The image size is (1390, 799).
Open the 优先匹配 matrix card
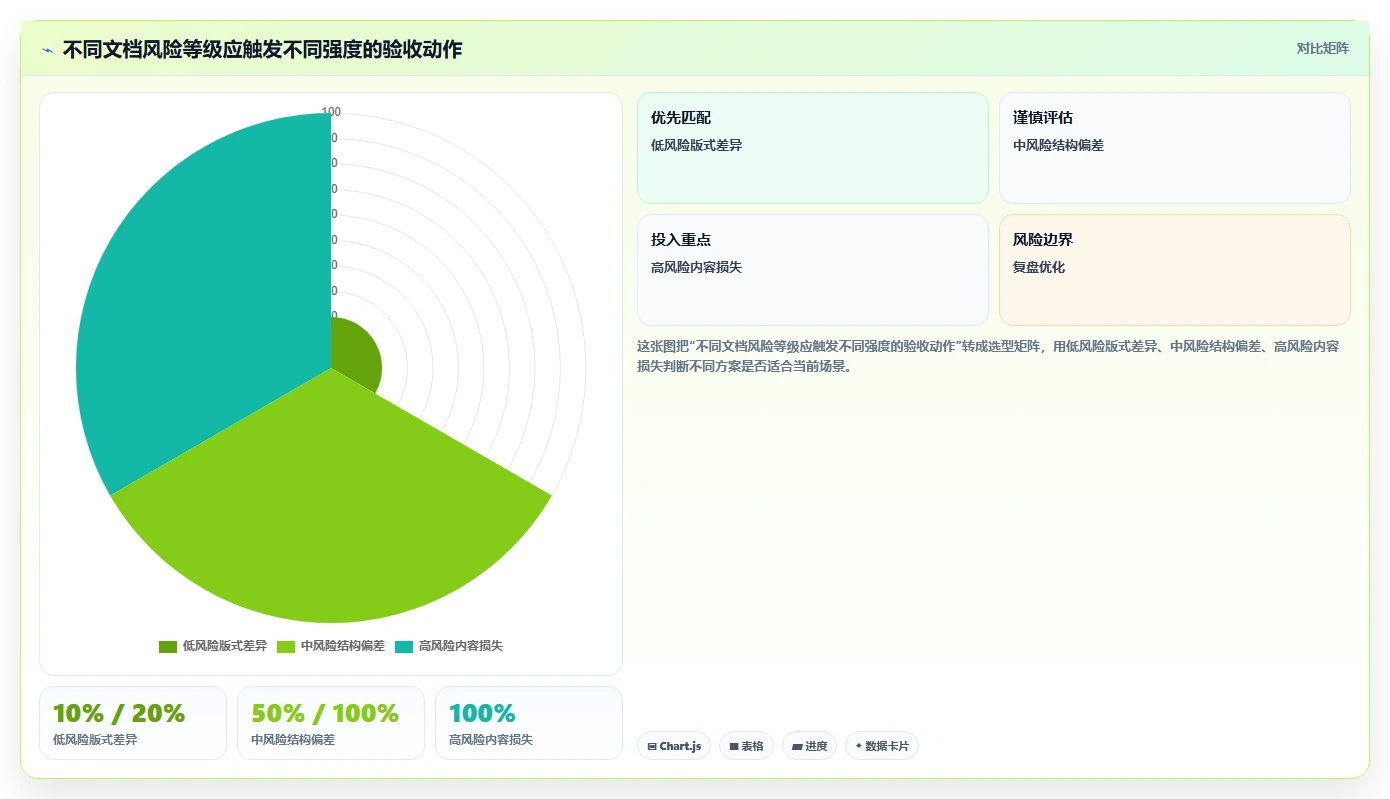pyautogui.click(x=812, y=148)
